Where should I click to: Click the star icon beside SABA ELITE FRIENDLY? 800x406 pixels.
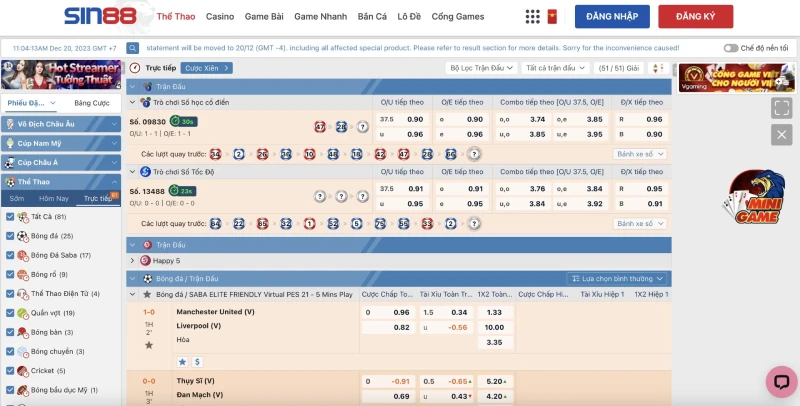click(x=147, y=294)
